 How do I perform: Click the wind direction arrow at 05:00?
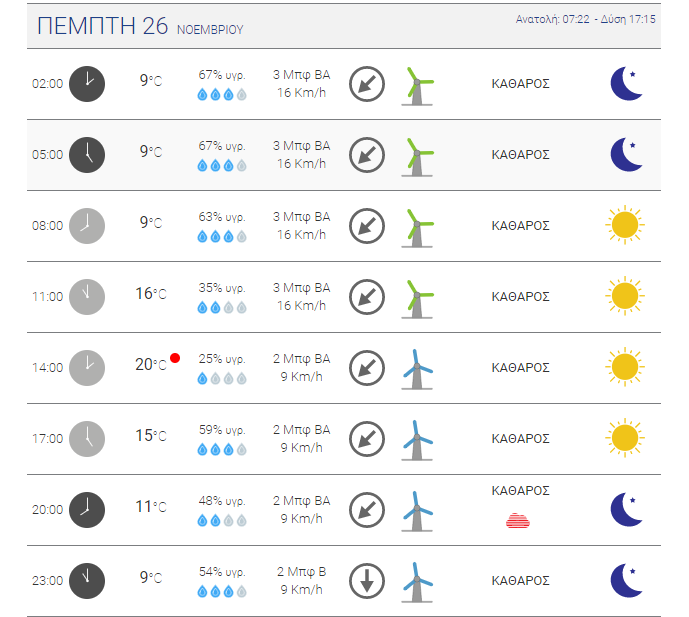(366, 155)
